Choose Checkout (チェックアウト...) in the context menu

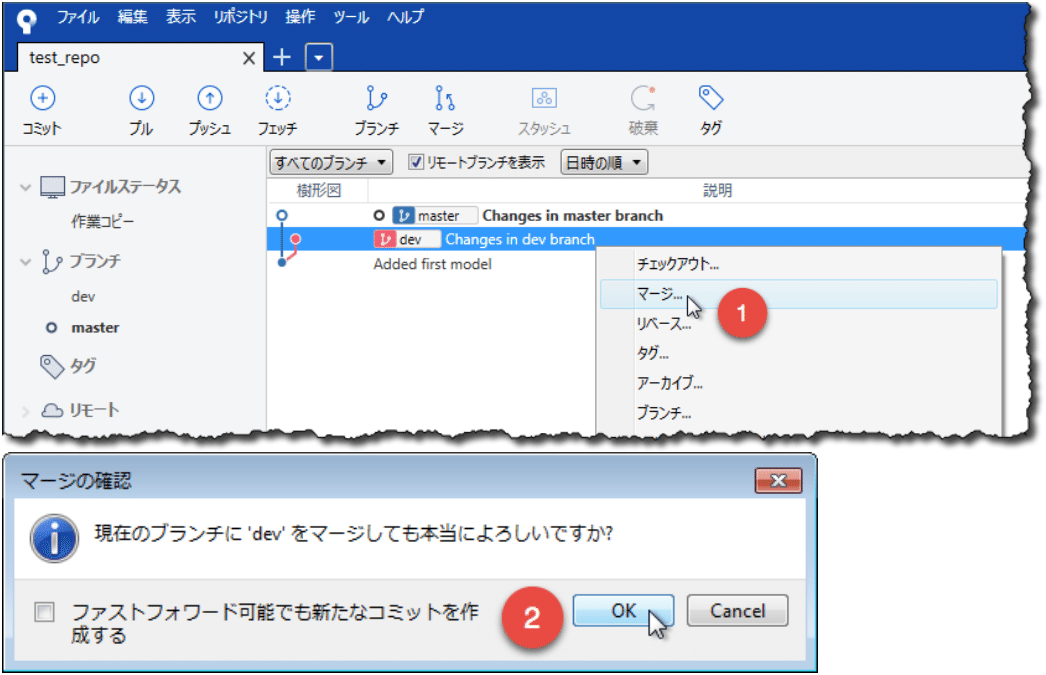[x=799, y=264]
